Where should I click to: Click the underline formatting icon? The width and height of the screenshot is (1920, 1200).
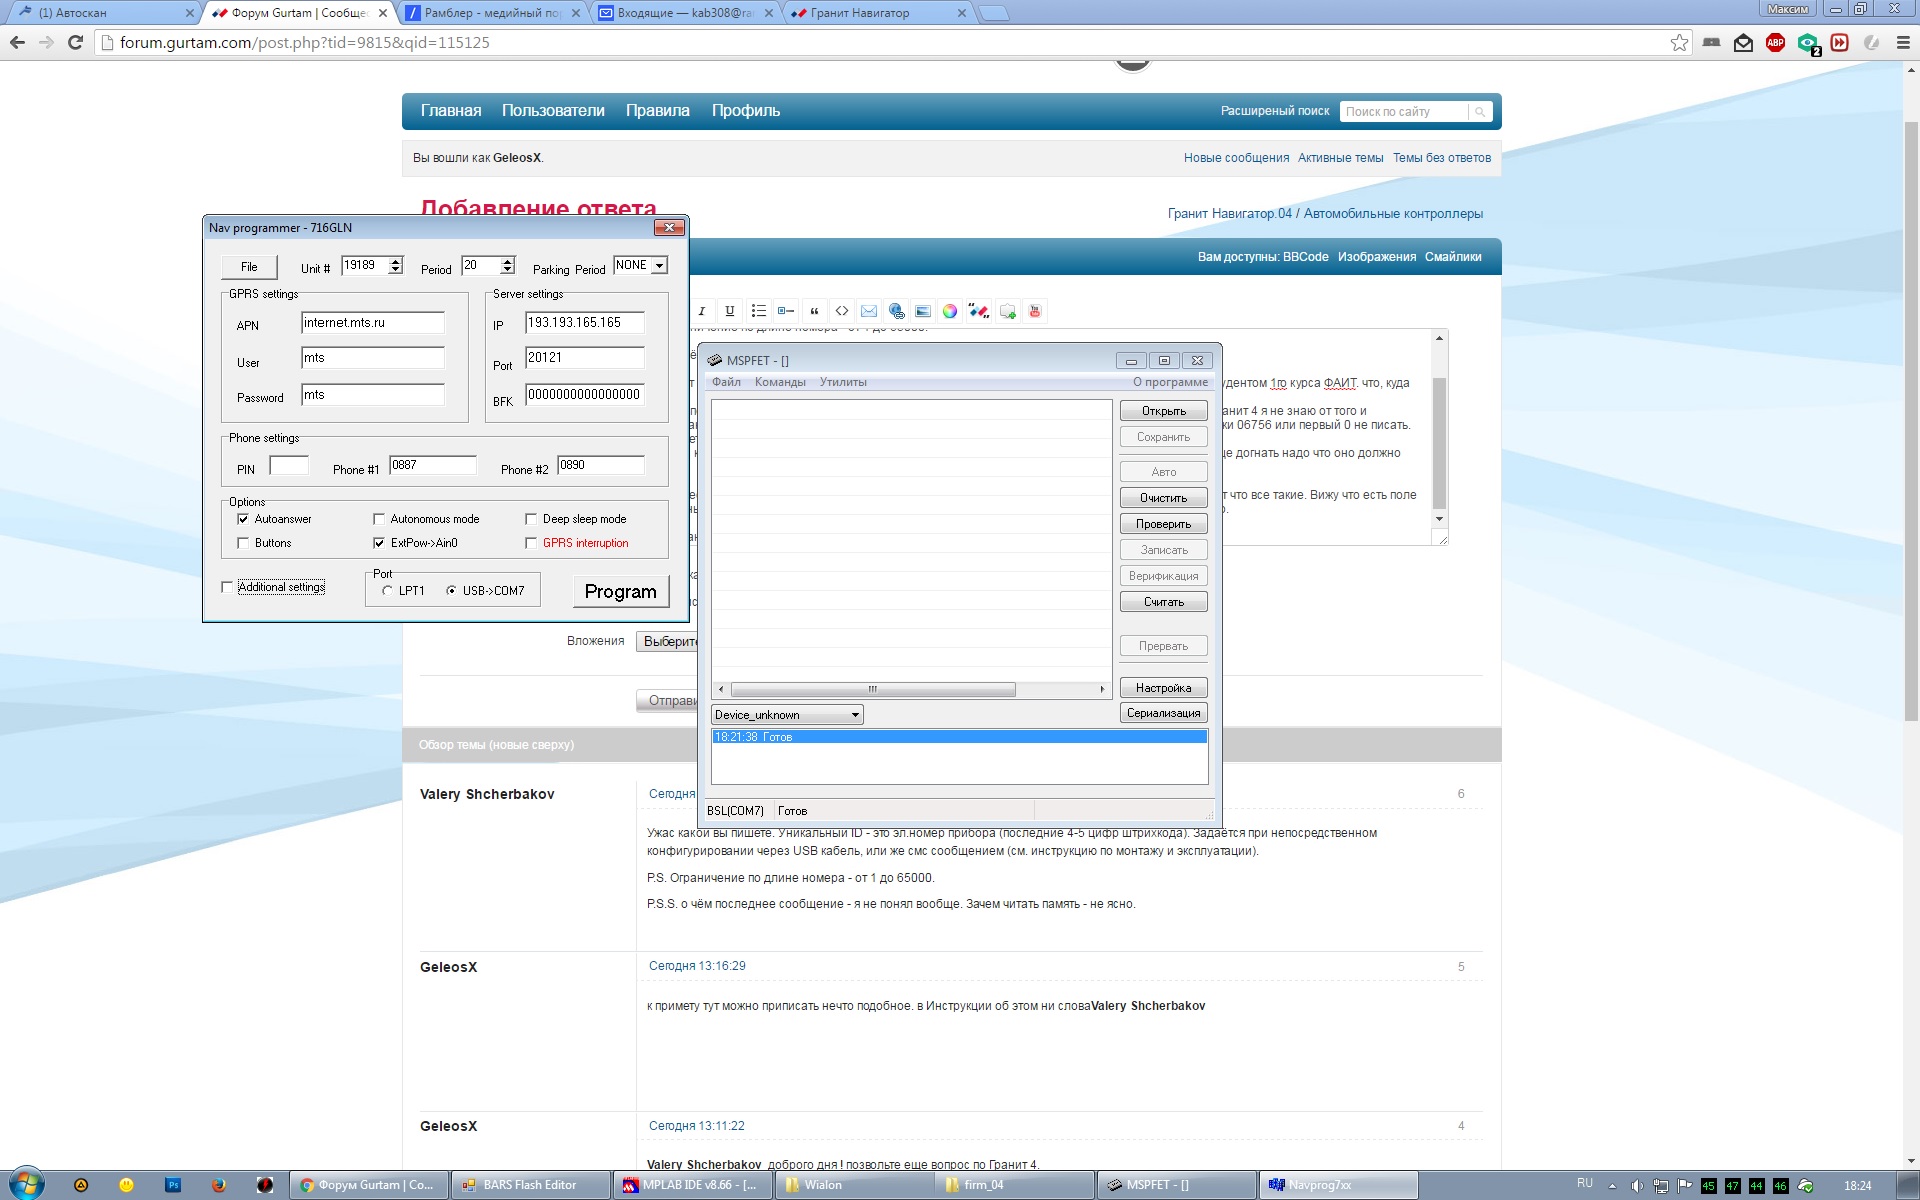[729, 311]
